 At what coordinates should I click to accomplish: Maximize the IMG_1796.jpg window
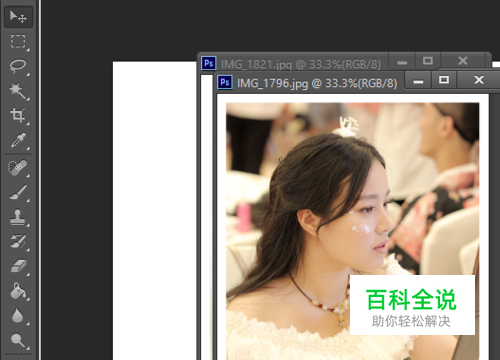[444, 80]
